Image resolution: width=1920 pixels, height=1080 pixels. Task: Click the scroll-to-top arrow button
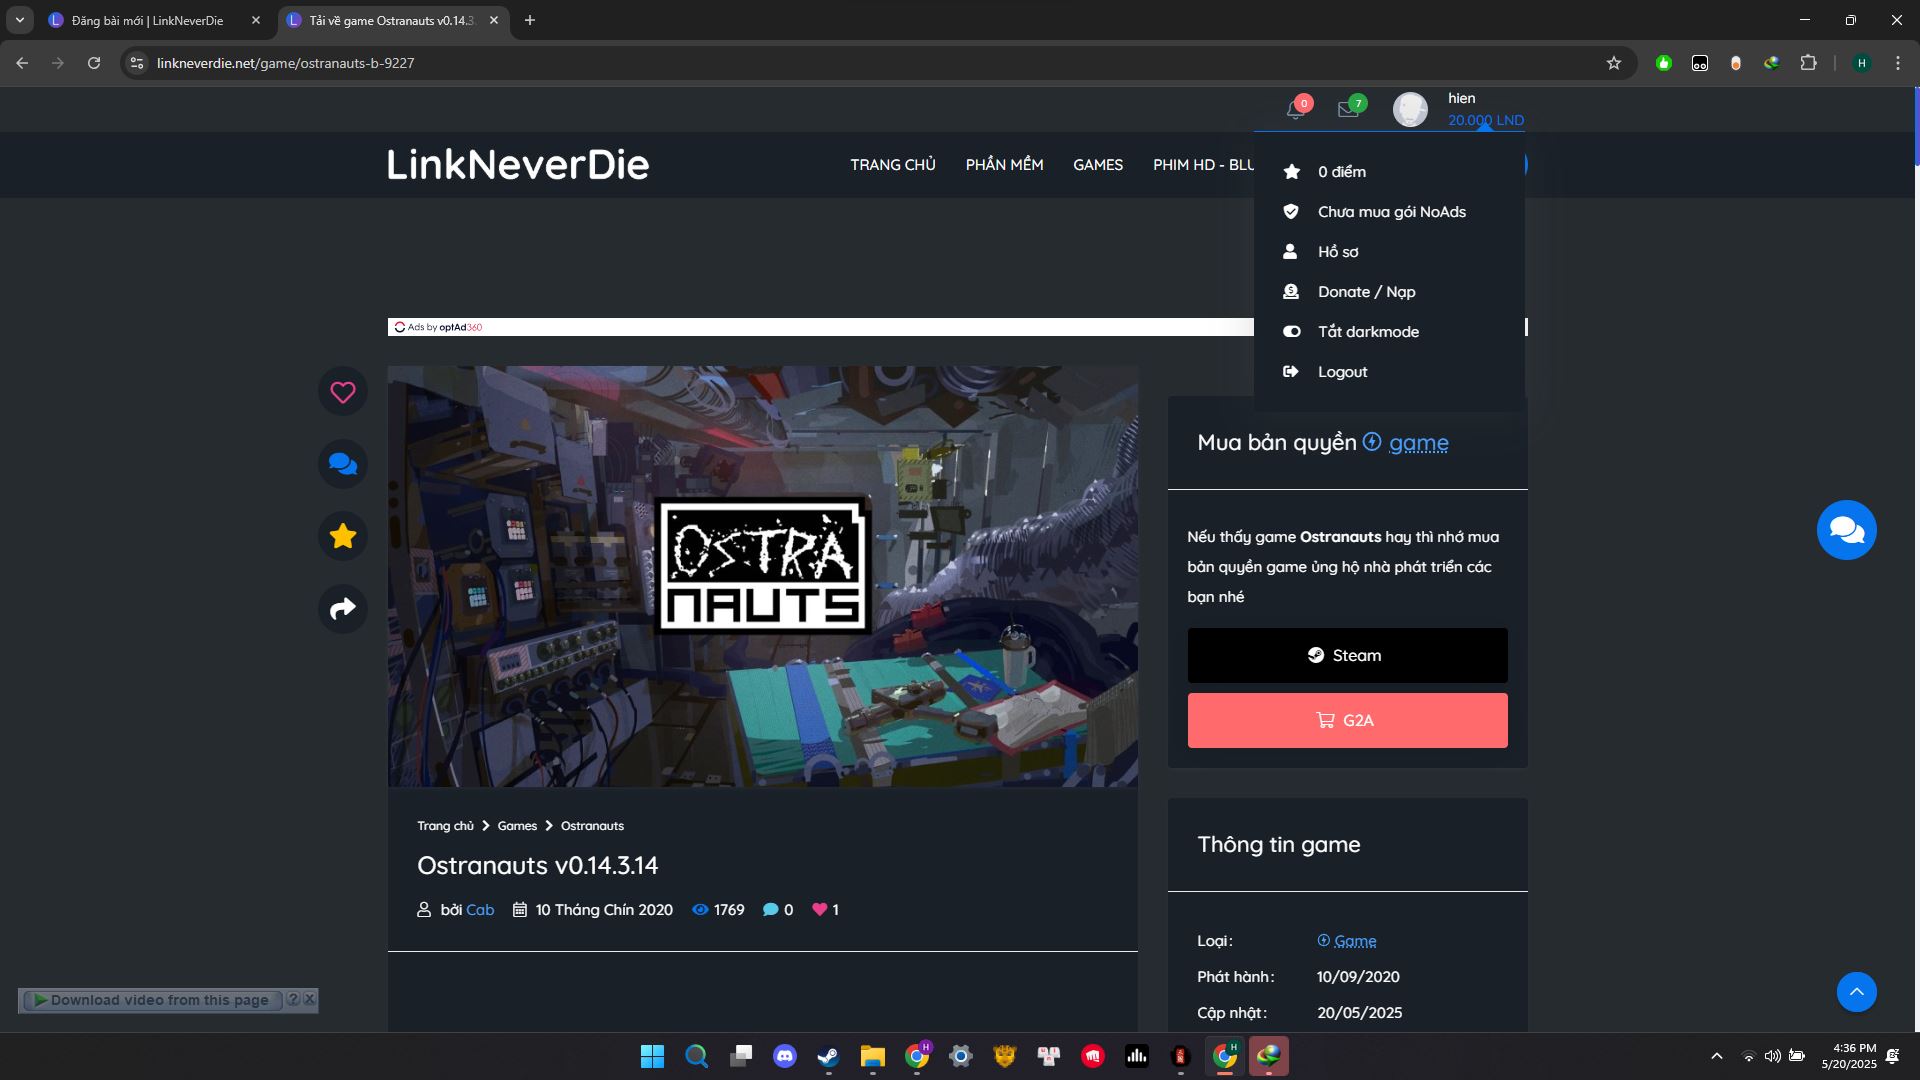pos(1856,992)
